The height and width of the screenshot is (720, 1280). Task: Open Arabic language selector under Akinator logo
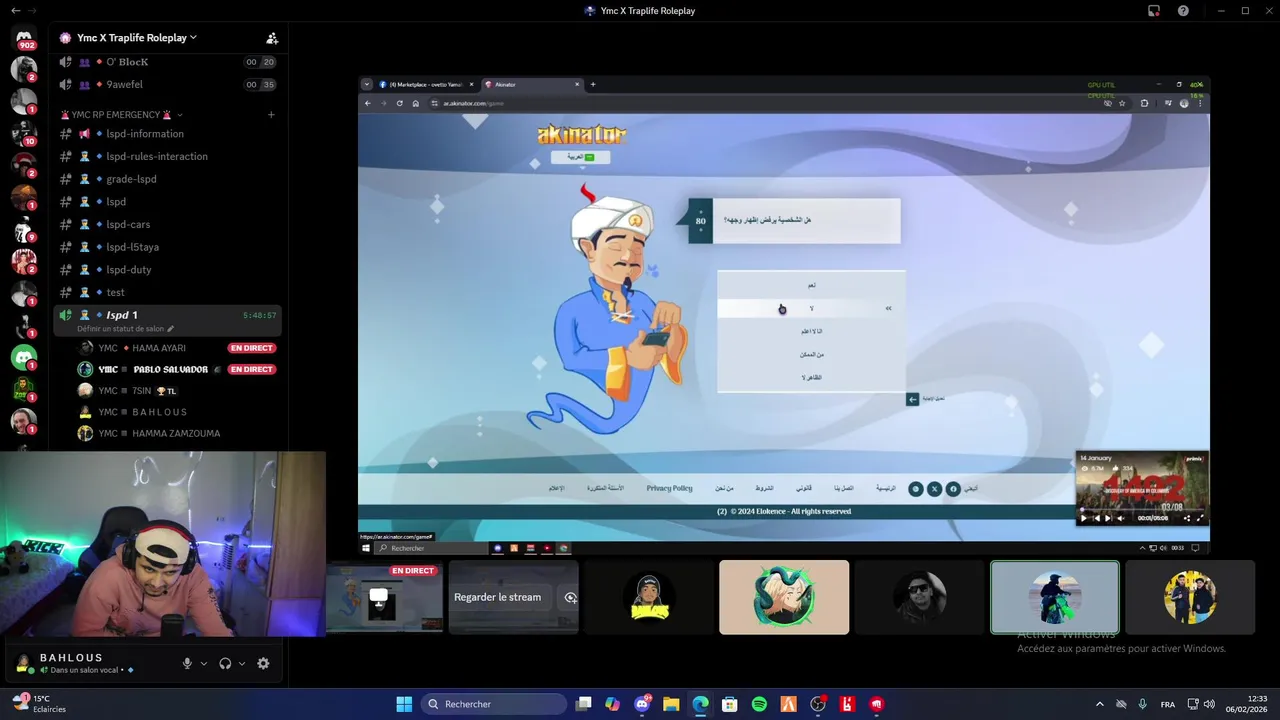coord(581,157)
